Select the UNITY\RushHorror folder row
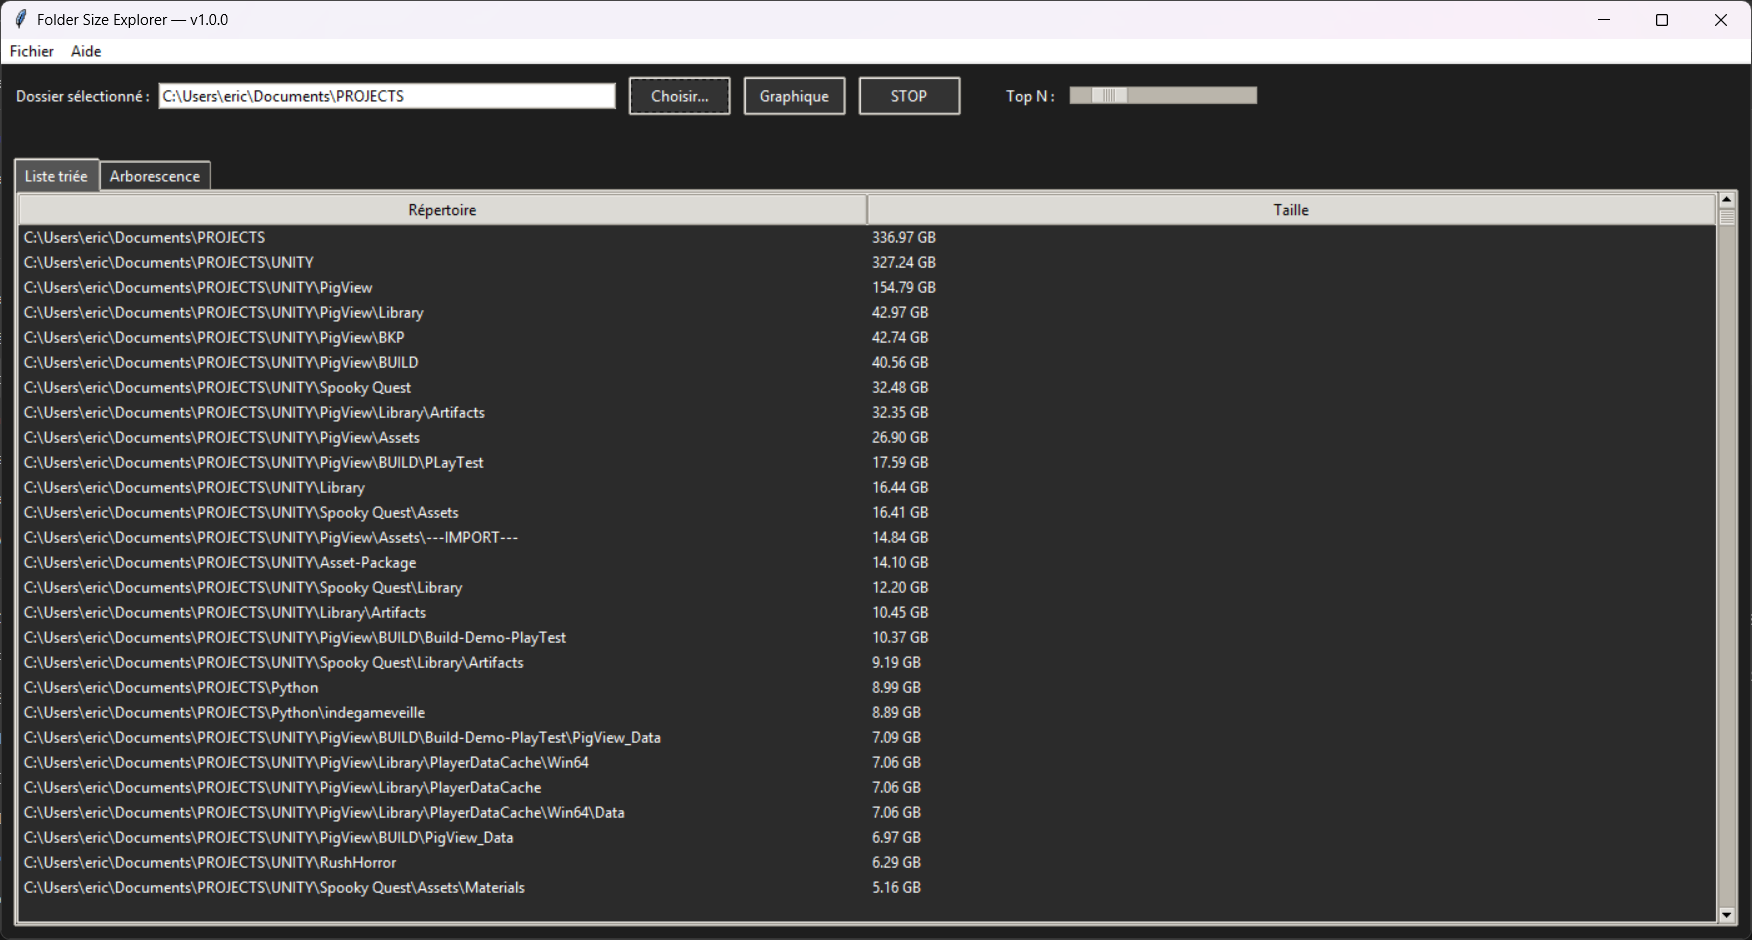1752x940 pixels. click(210, 863)
